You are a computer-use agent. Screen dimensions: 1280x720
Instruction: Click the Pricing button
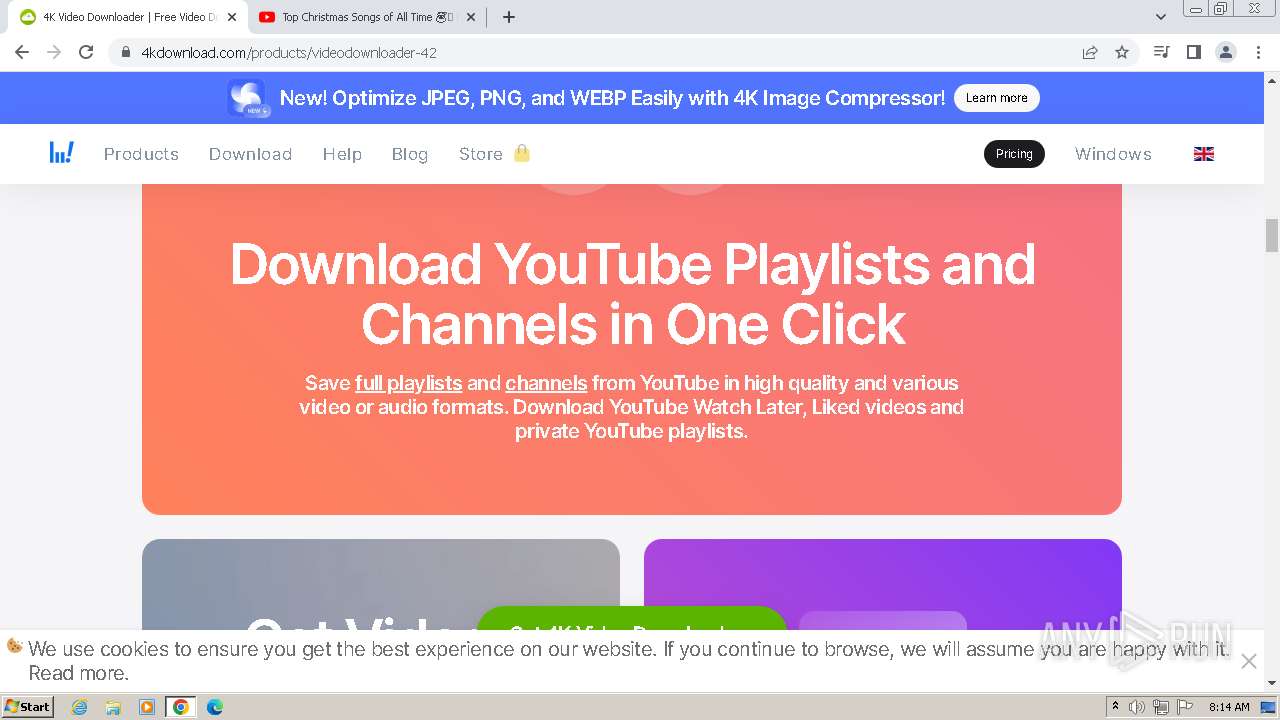point(1014,154)
